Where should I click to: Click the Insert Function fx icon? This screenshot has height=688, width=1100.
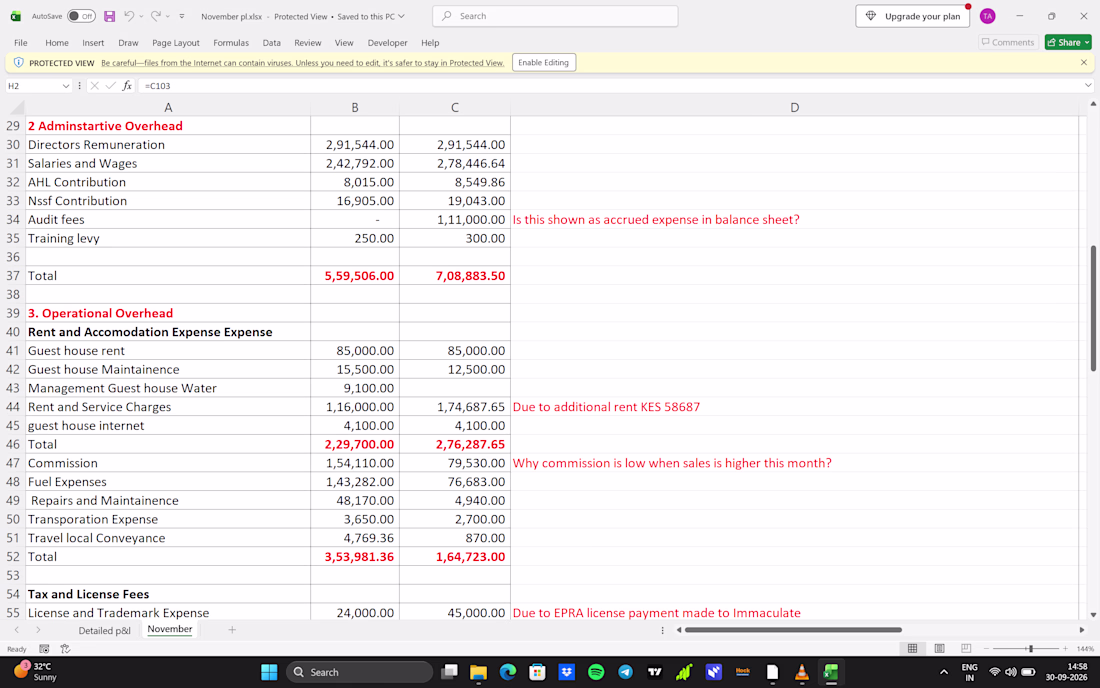coord(127,86)
